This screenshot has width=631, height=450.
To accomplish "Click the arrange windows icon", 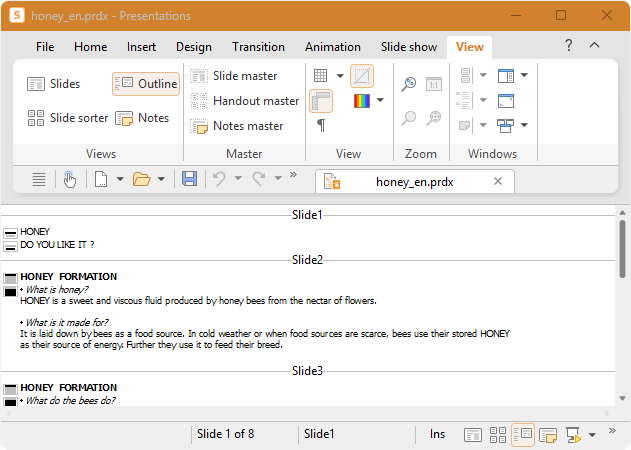I will tap(506, 126).
